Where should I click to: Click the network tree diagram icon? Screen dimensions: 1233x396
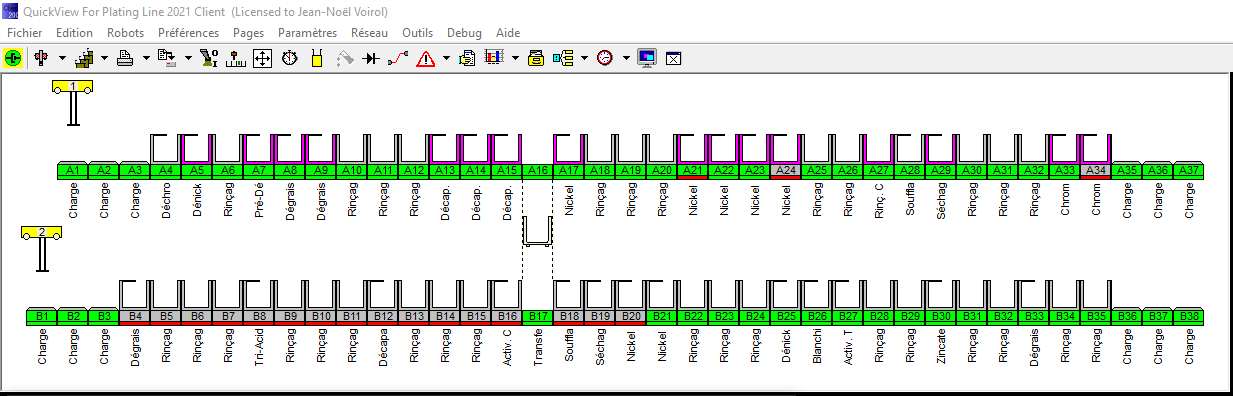coord(563,58)
